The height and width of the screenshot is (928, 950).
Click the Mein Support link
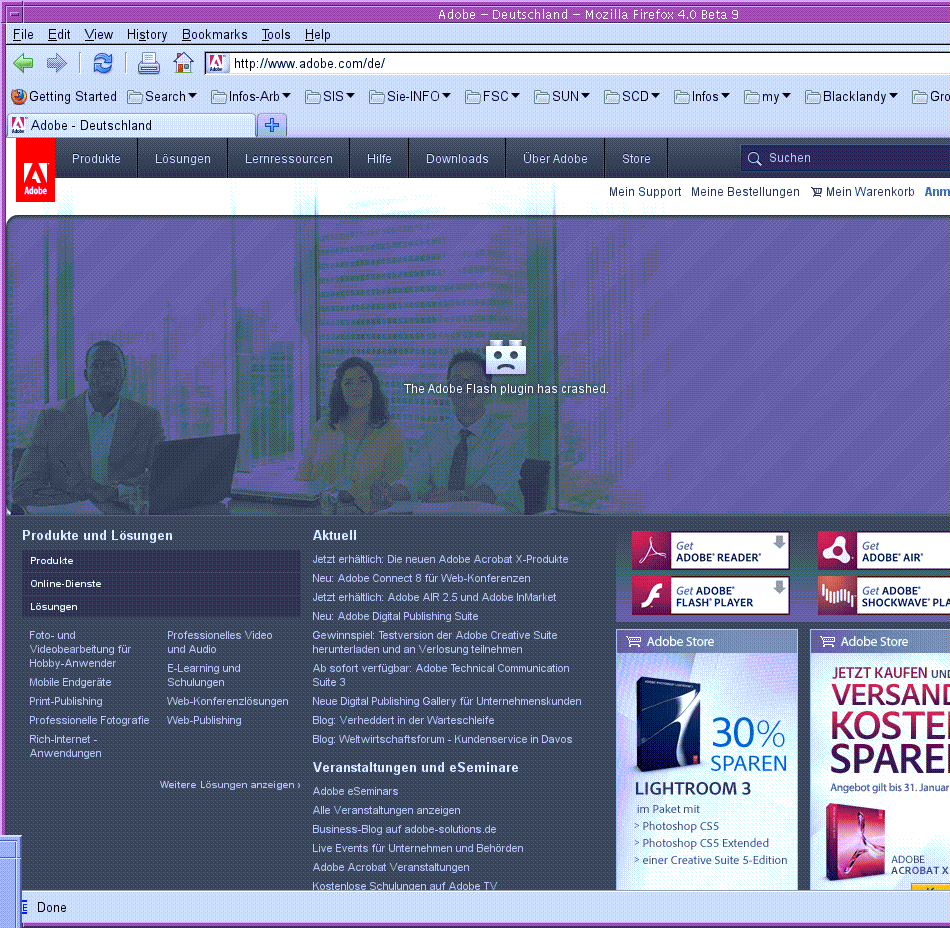[x=645, y=192]
